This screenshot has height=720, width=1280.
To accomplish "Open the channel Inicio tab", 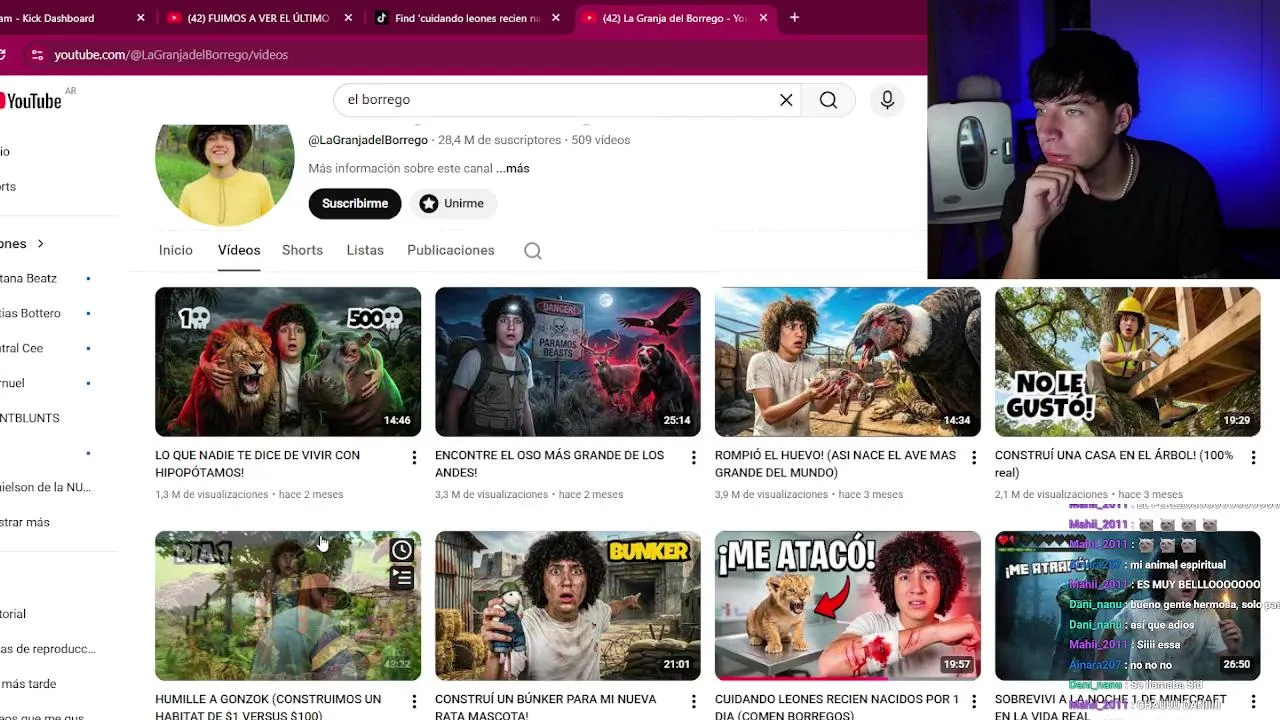I will 175,250.
